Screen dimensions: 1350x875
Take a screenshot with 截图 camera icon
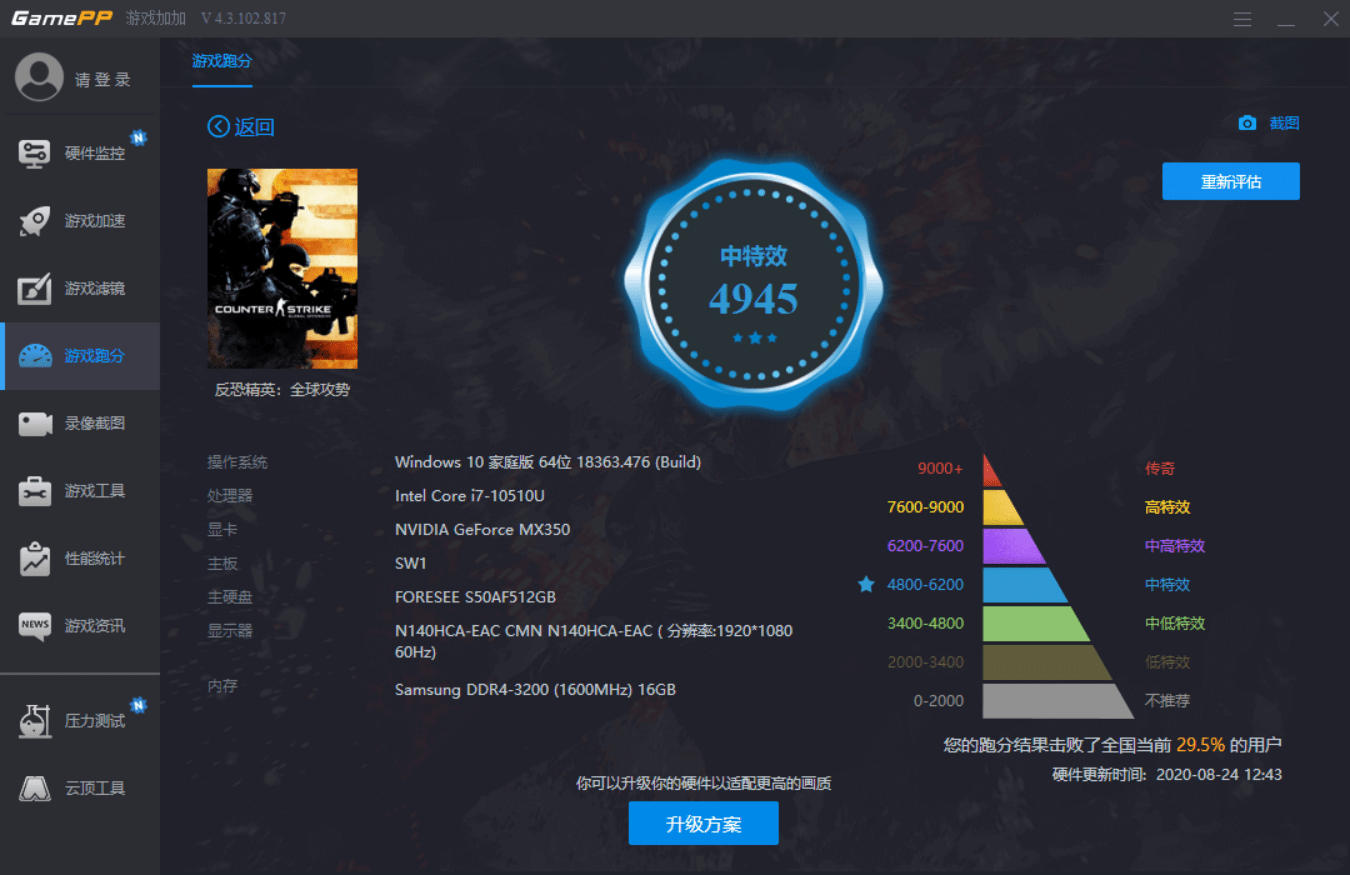(1247, 123)
